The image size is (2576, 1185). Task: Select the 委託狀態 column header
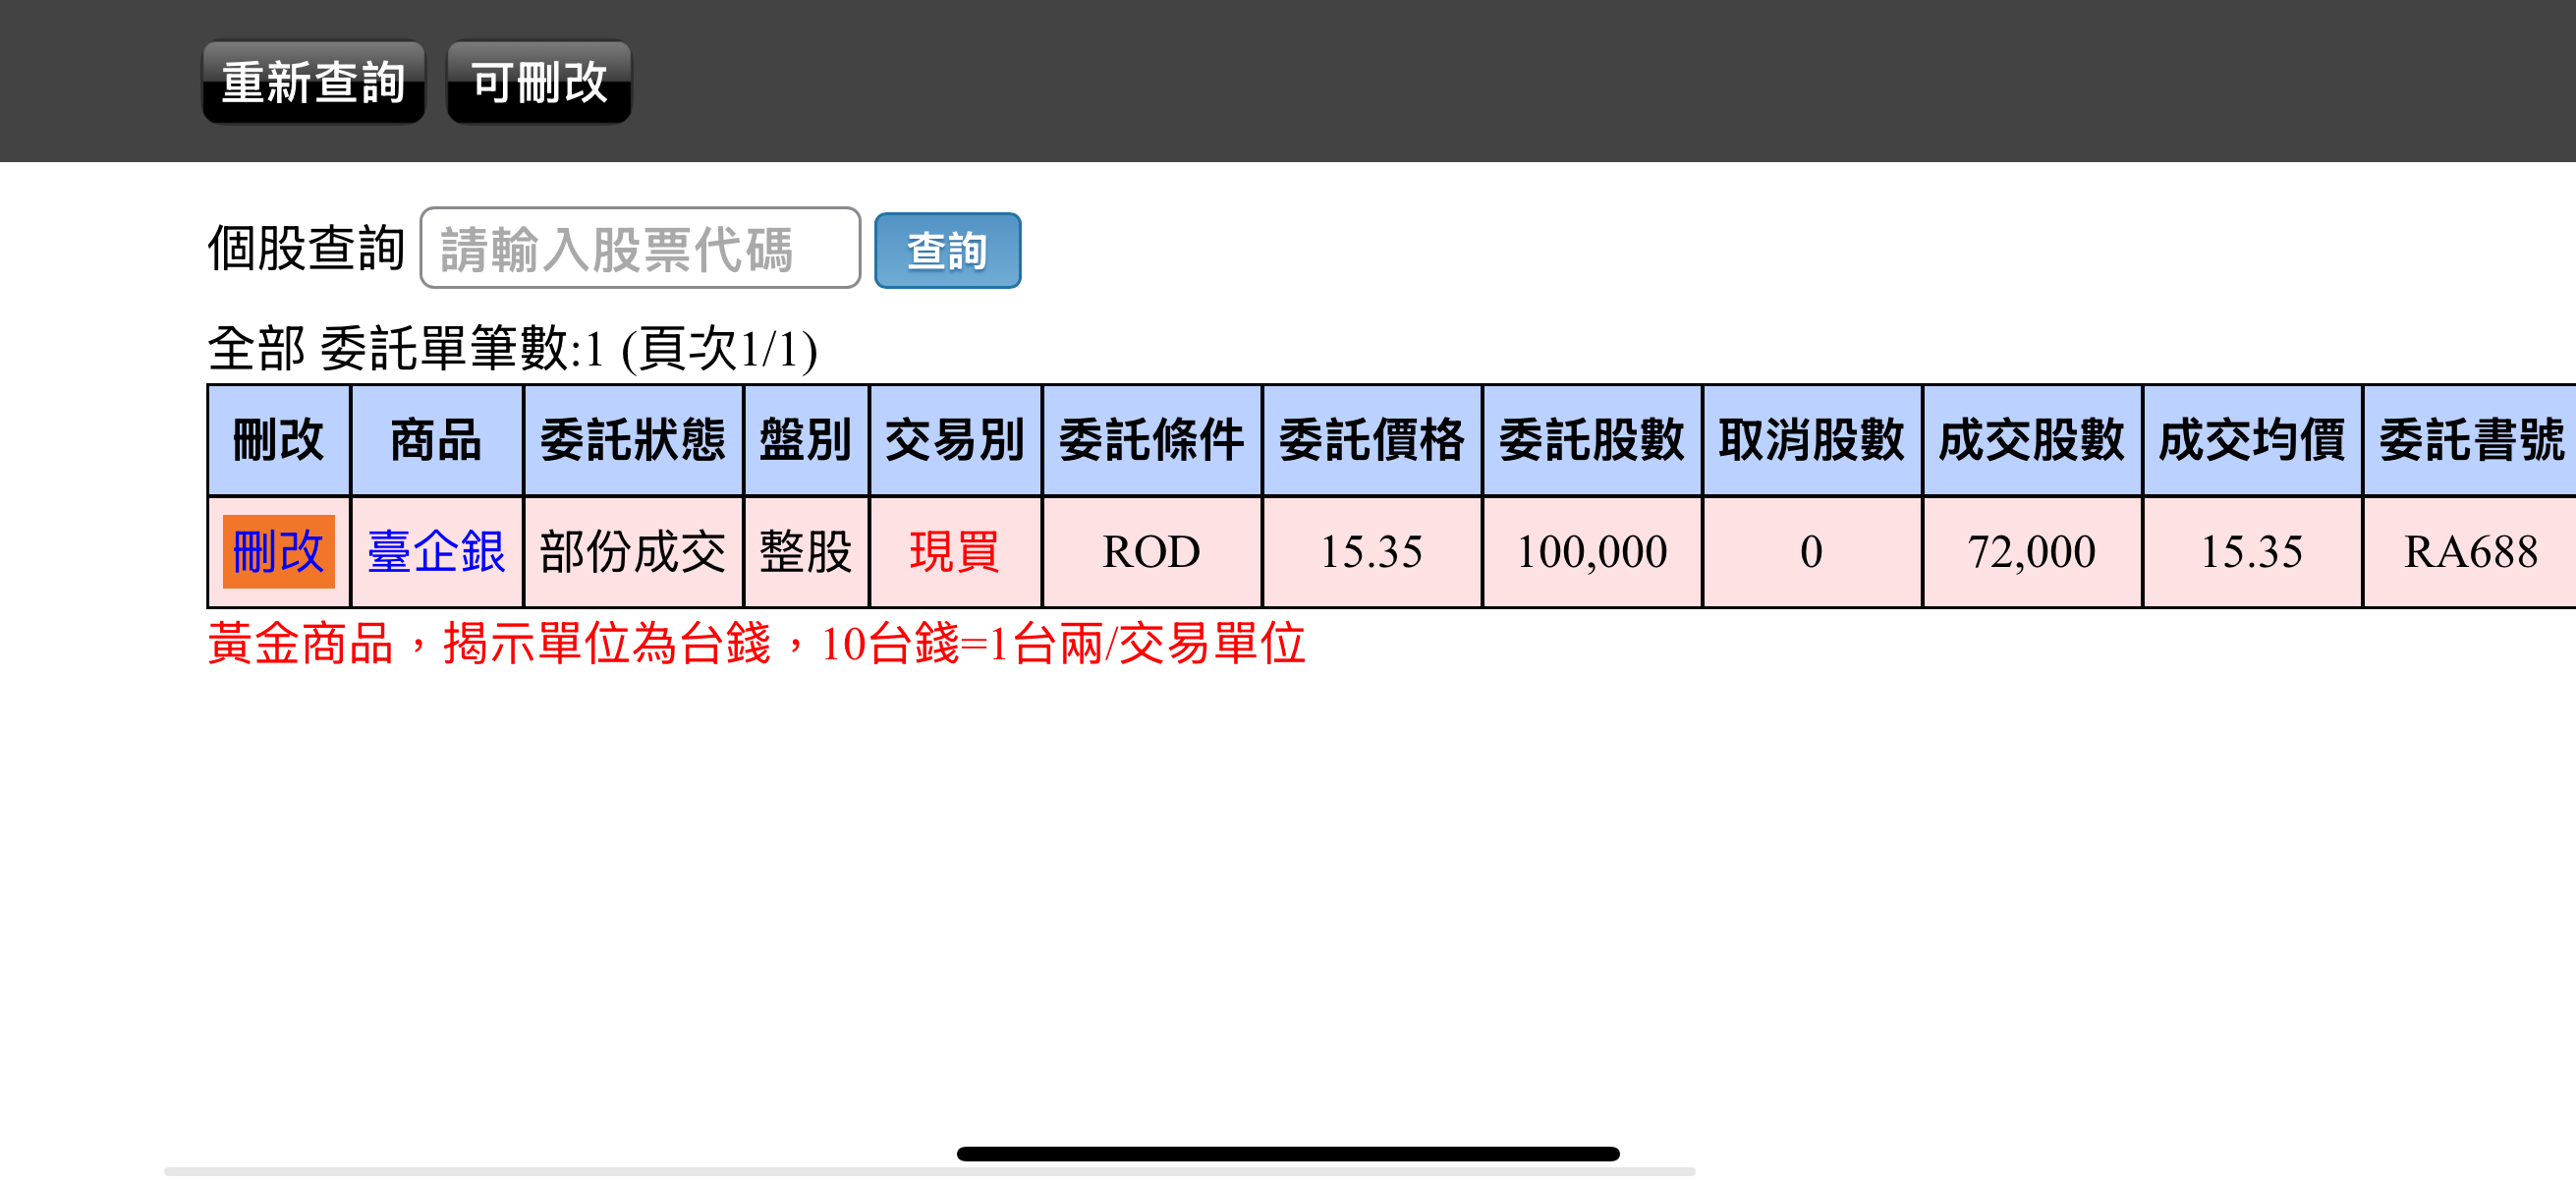[x=632, y=440]
